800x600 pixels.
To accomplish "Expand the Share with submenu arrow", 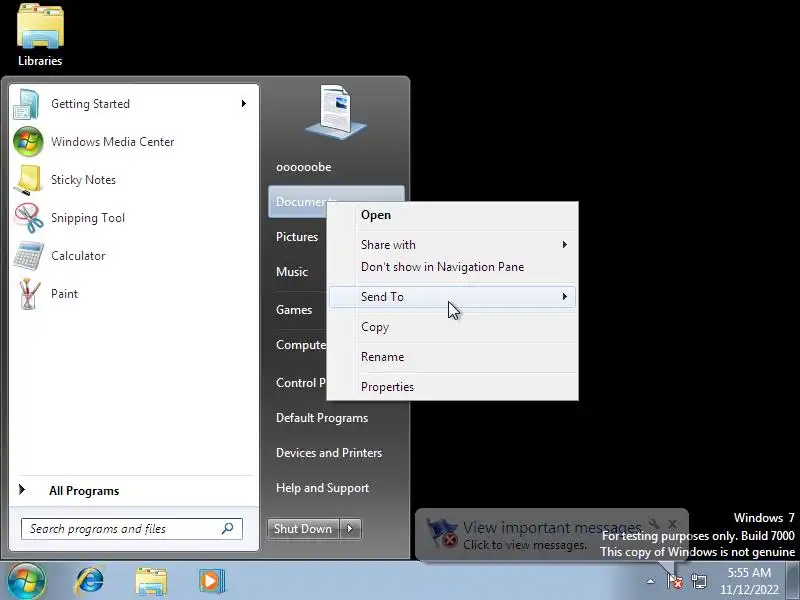I will point(564,244).
